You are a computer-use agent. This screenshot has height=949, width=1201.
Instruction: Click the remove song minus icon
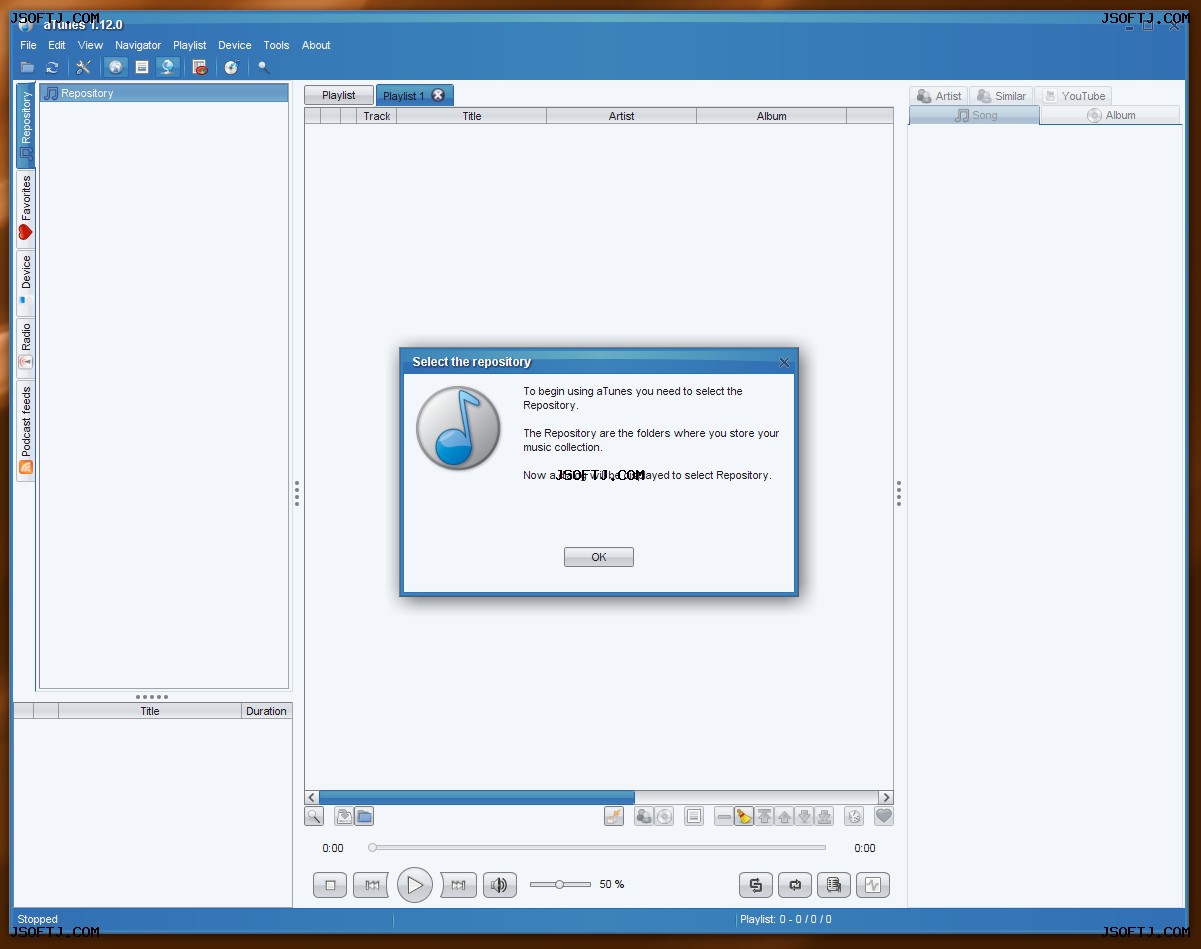pos(724,816)
